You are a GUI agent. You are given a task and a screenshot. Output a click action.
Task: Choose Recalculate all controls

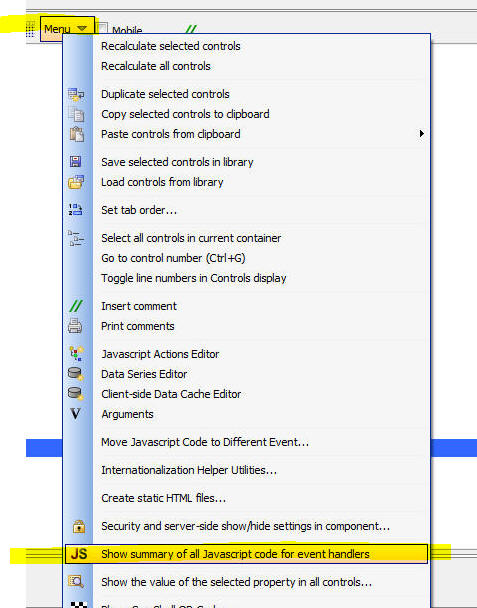click(x=156, y=66)
